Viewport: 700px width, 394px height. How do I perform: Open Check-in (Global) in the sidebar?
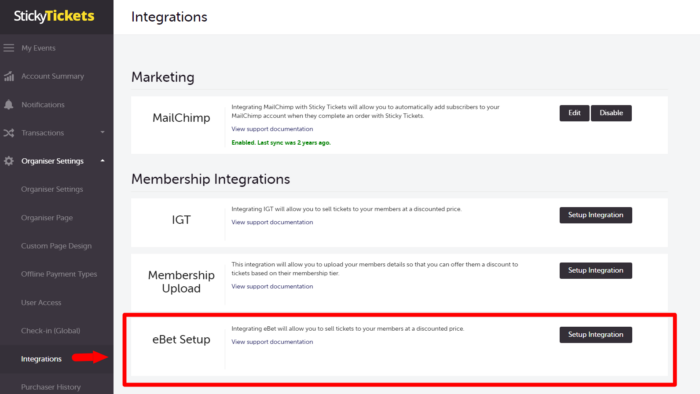50,331
